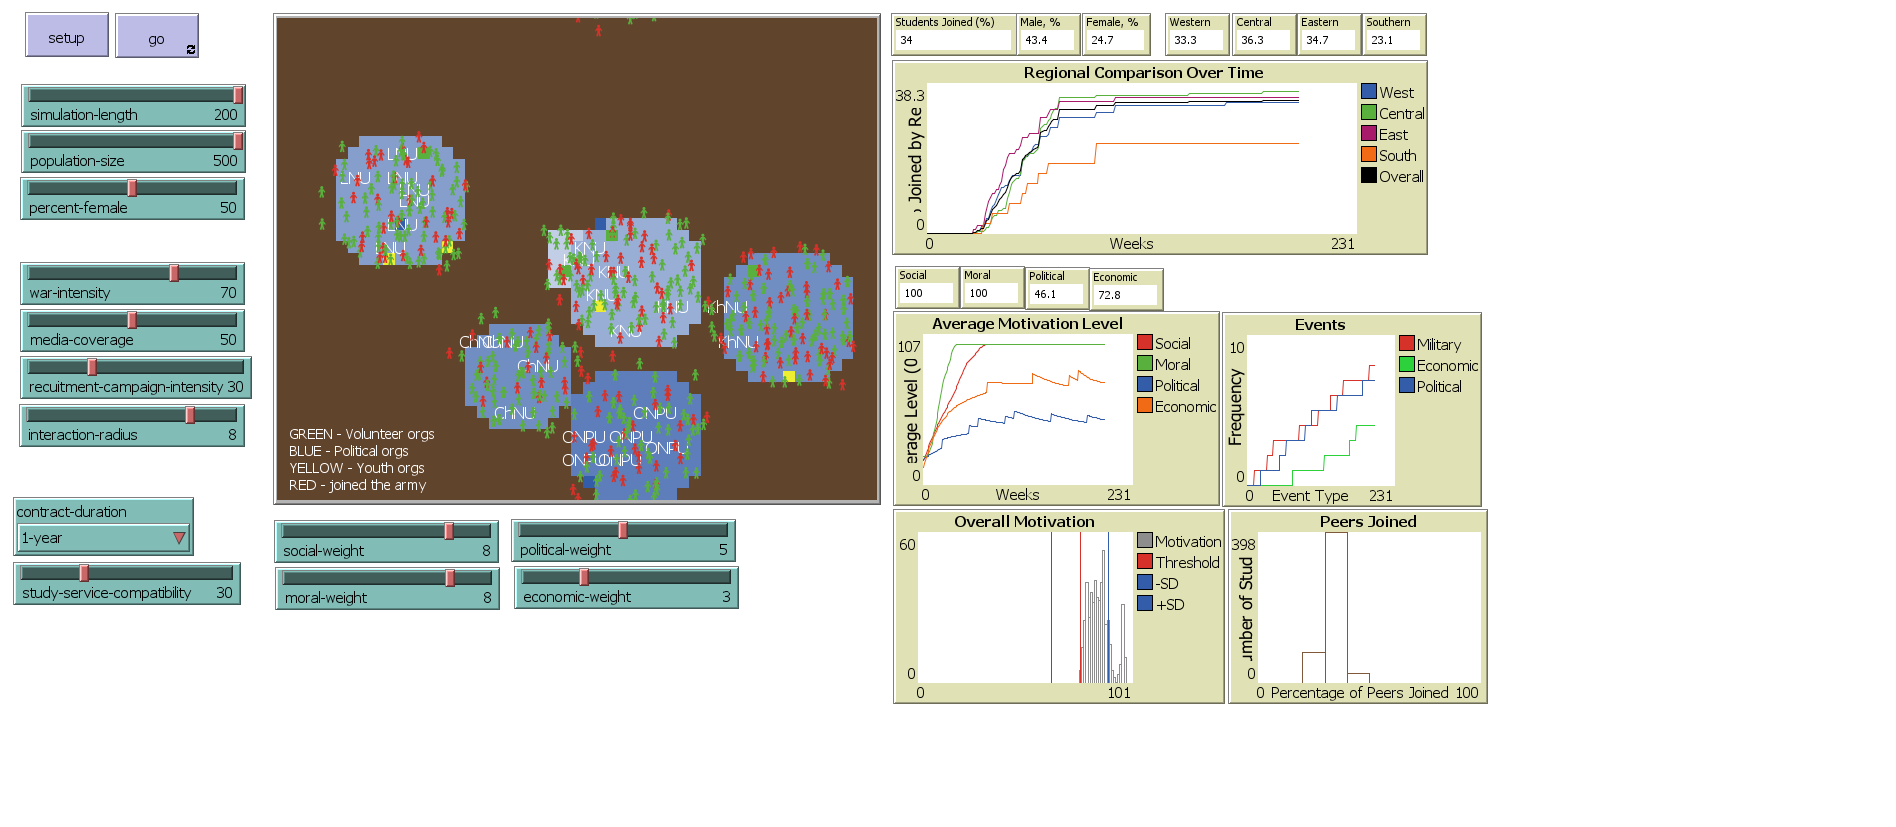
Task: Click the study-service-compatibility slider handle
Action: [84, 573]
